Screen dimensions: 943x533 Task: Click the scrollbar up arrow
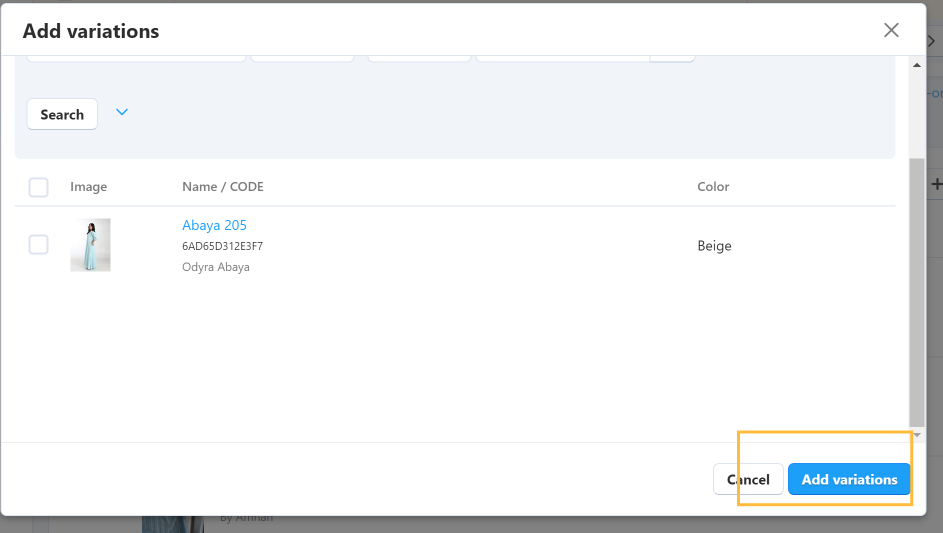[917, 65]
